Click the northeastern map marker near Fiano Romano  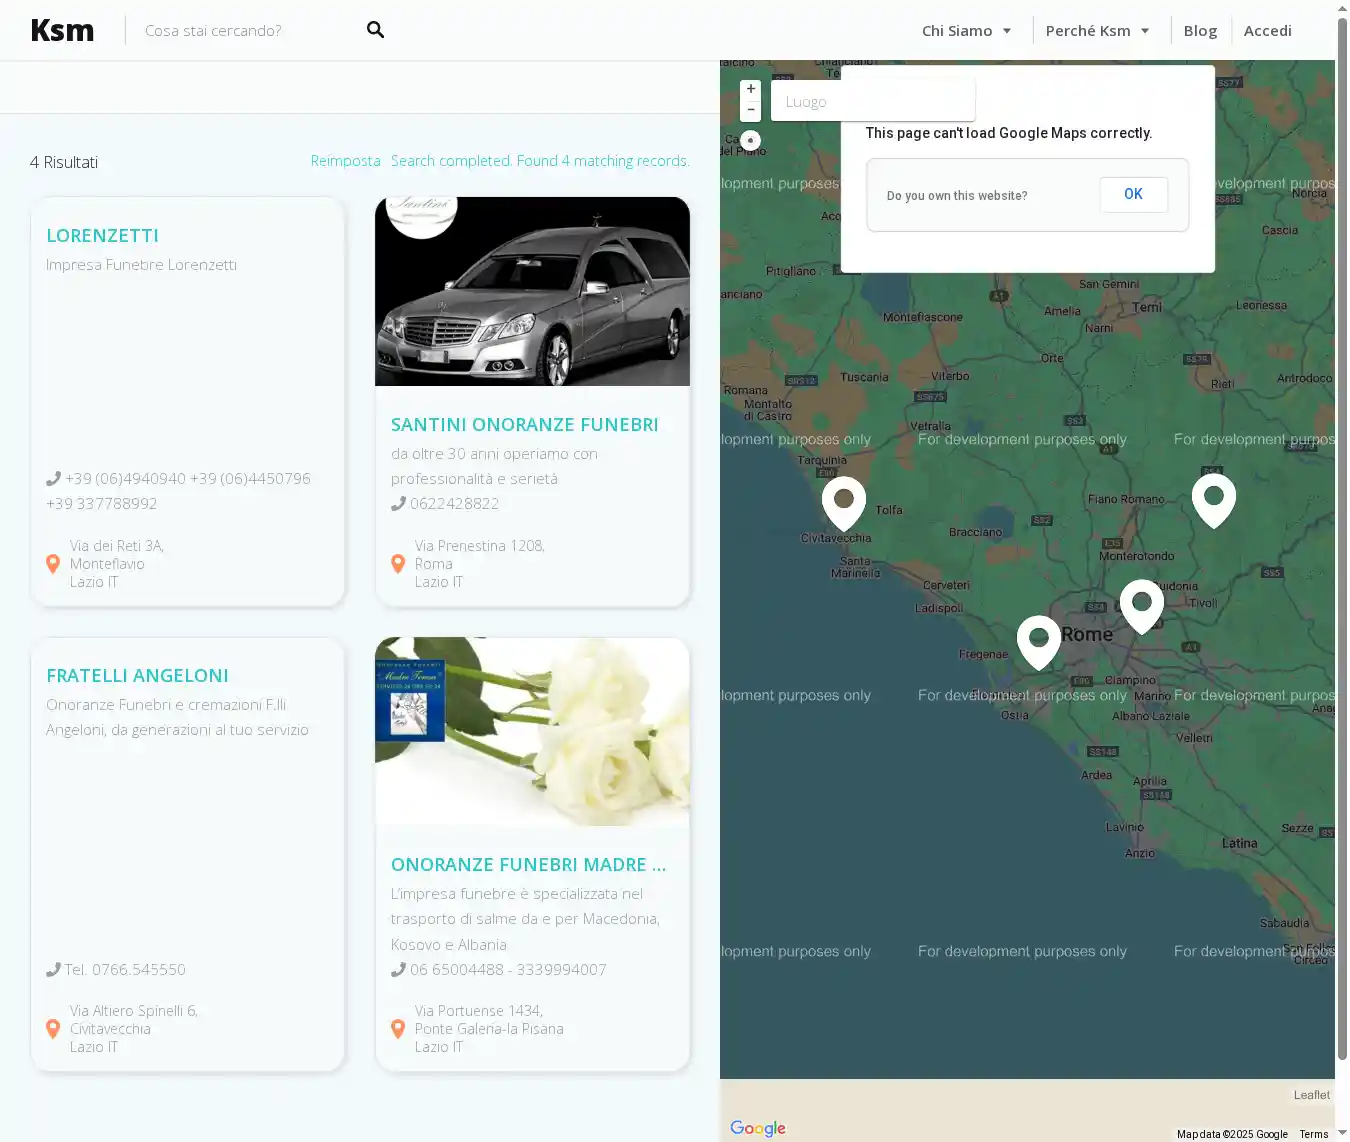pyautogui.click(x=1213, y=497)
